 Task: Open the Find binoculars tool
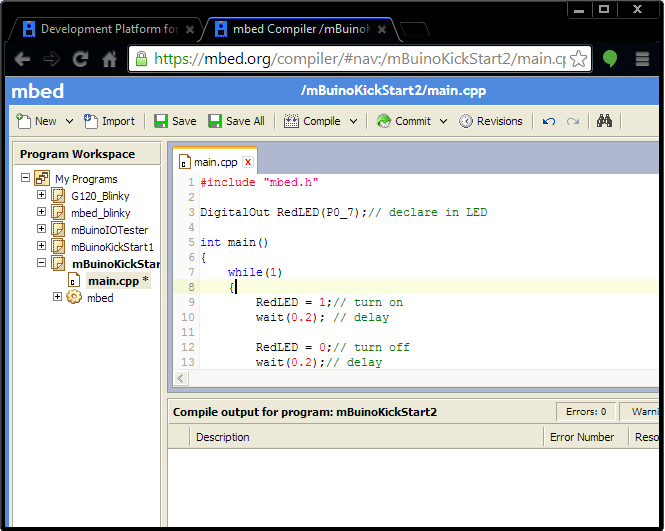click(x=604, y=121)
